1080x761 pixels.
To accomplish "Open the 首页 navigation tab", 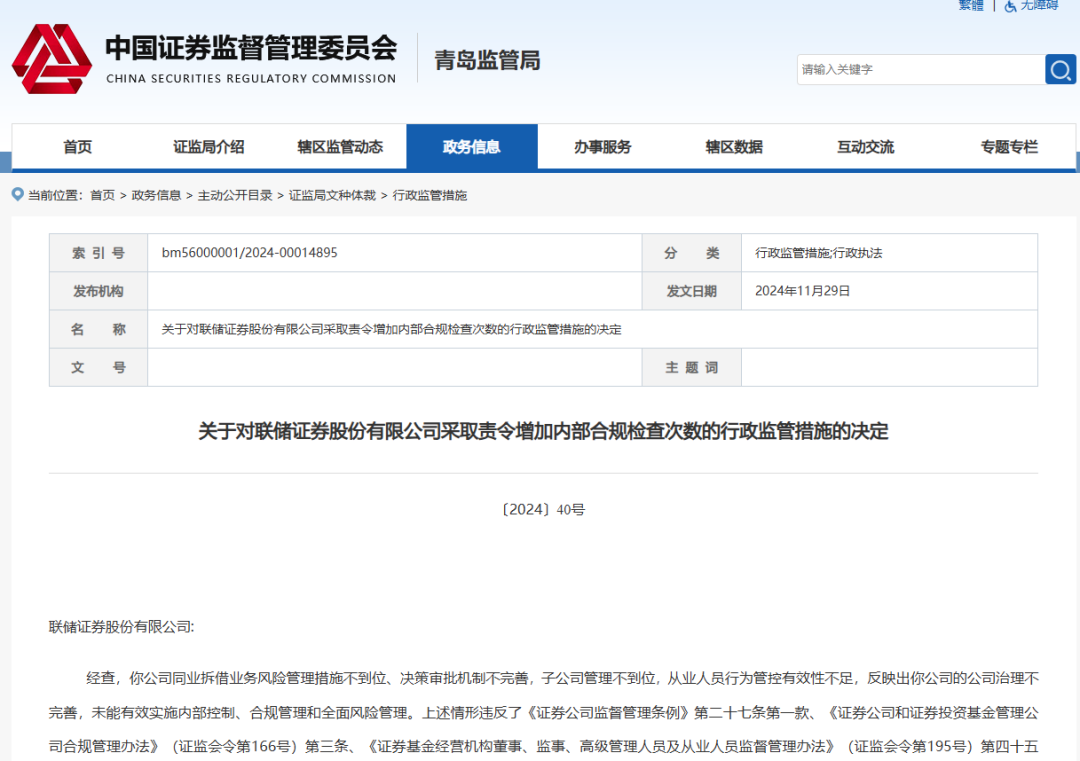I will coord(77,147).
